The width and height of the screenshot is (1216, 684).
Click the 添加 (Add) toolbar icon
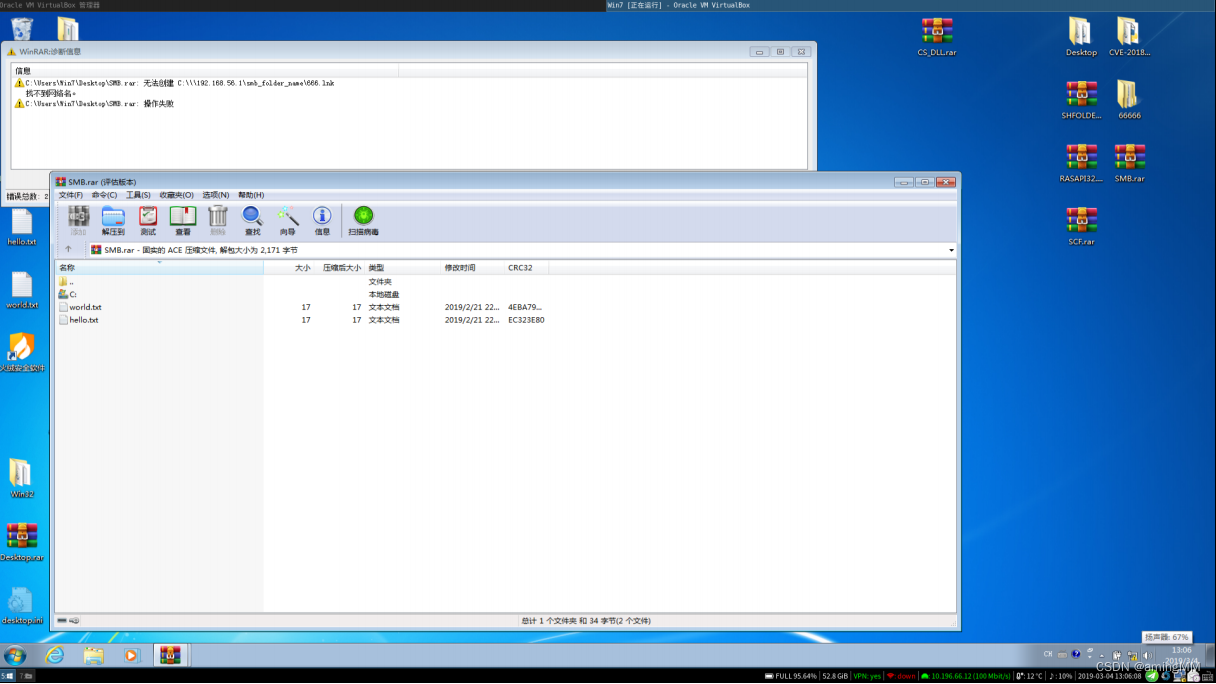tap(78, 221)
